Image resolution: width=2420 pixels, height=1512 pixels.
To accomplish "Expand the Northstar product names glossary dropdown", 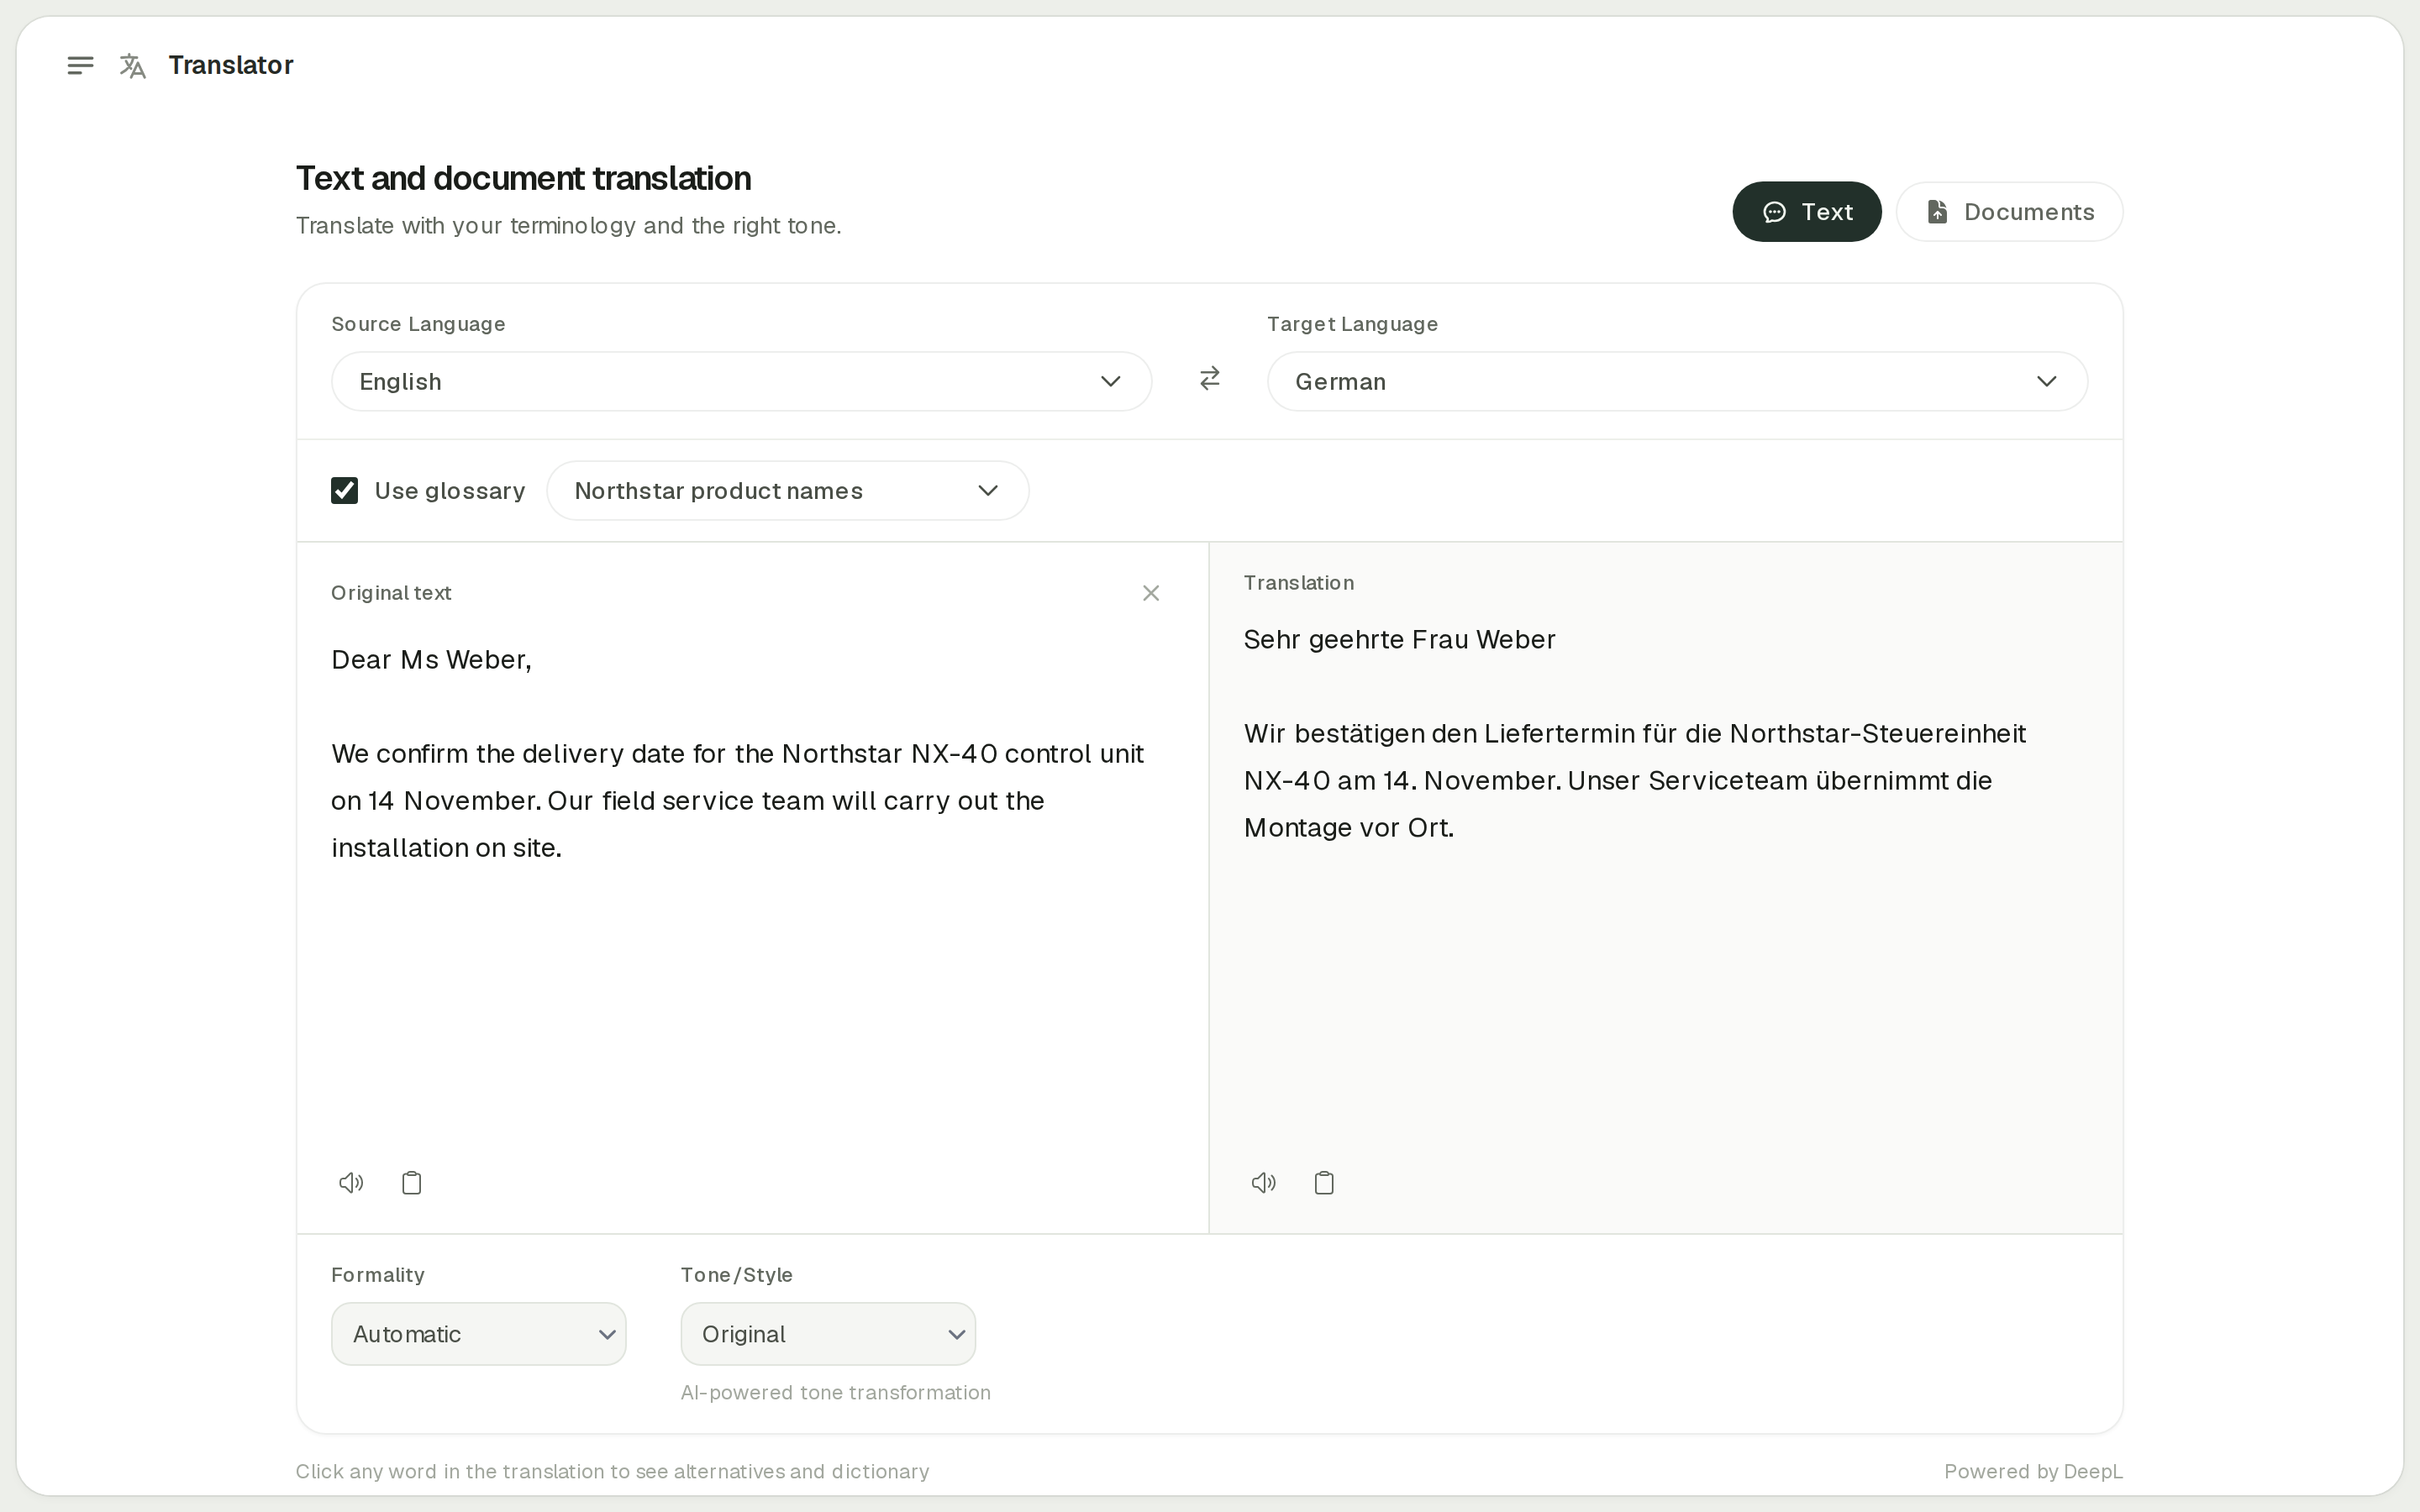I will click(787, 490).
